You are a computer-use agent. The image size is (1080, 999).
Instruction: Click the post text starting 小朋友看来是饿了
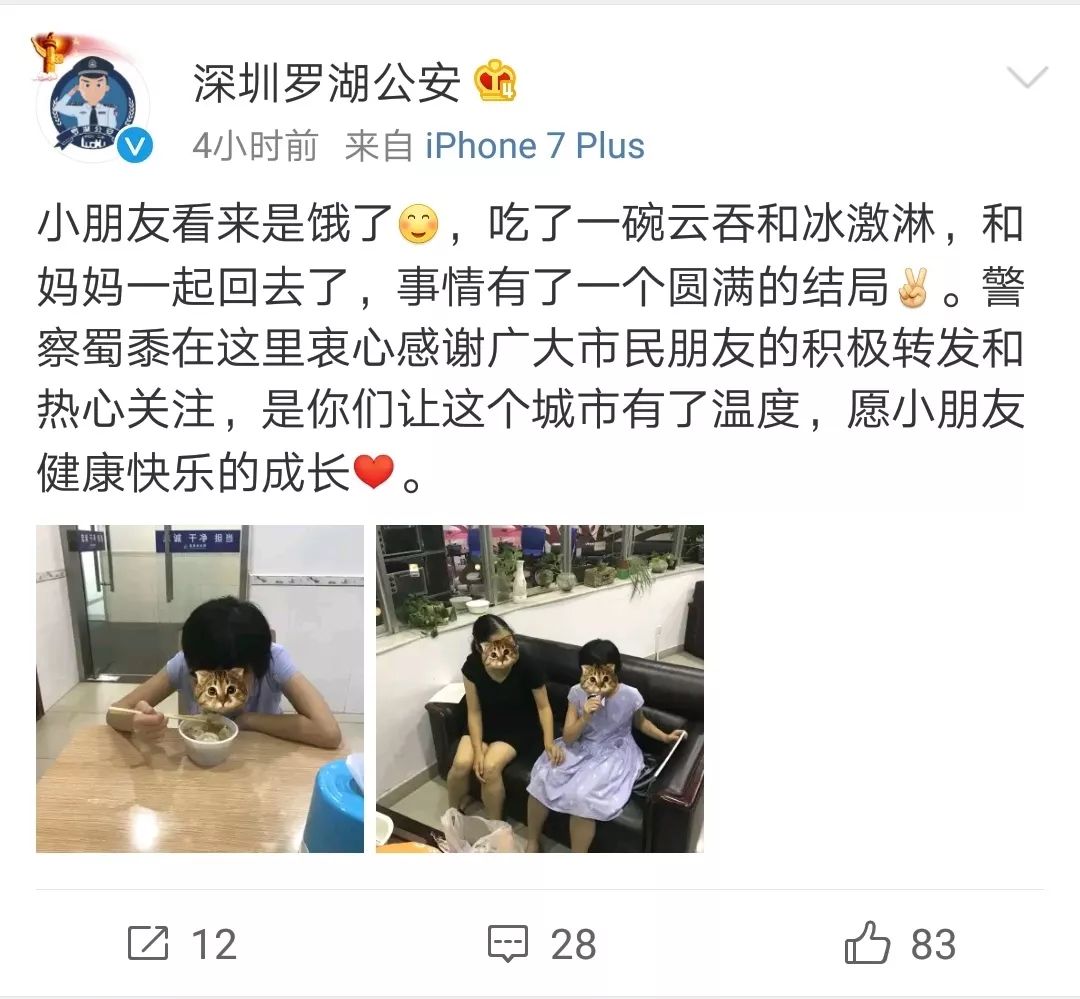pos(530,349)
